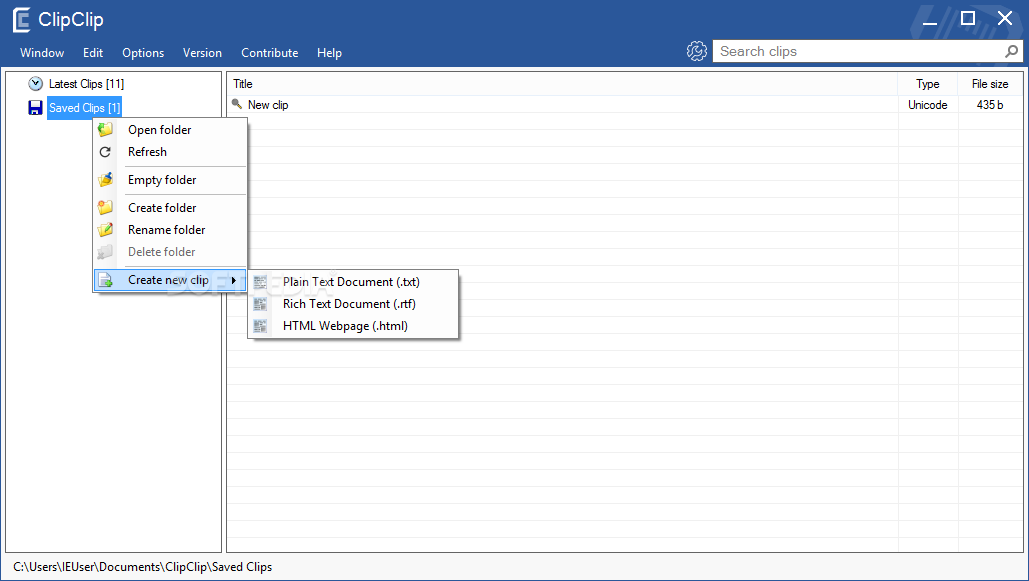Viewport: 1029px width, 581px height.
Task: Open the settings gear icon
Action: [x=696, y=51]
